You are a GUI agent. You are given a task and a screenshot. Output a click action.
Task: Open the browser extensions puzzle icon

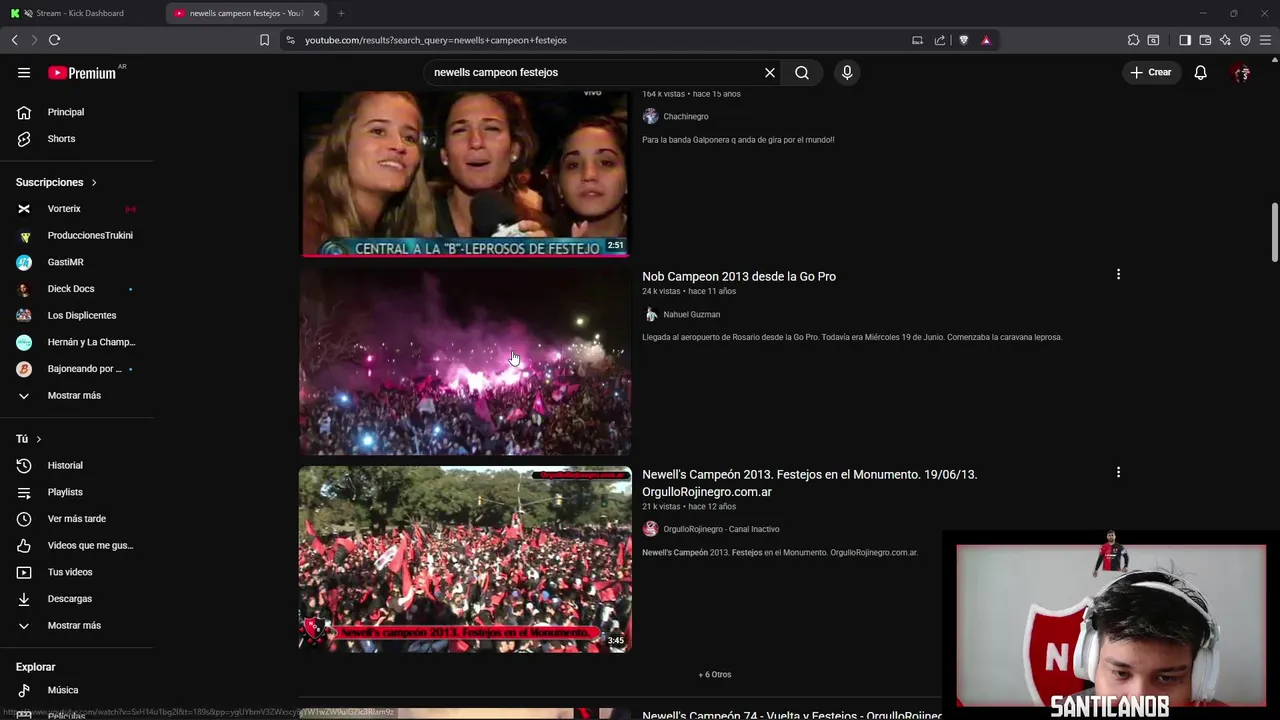tap(1133, 40)
